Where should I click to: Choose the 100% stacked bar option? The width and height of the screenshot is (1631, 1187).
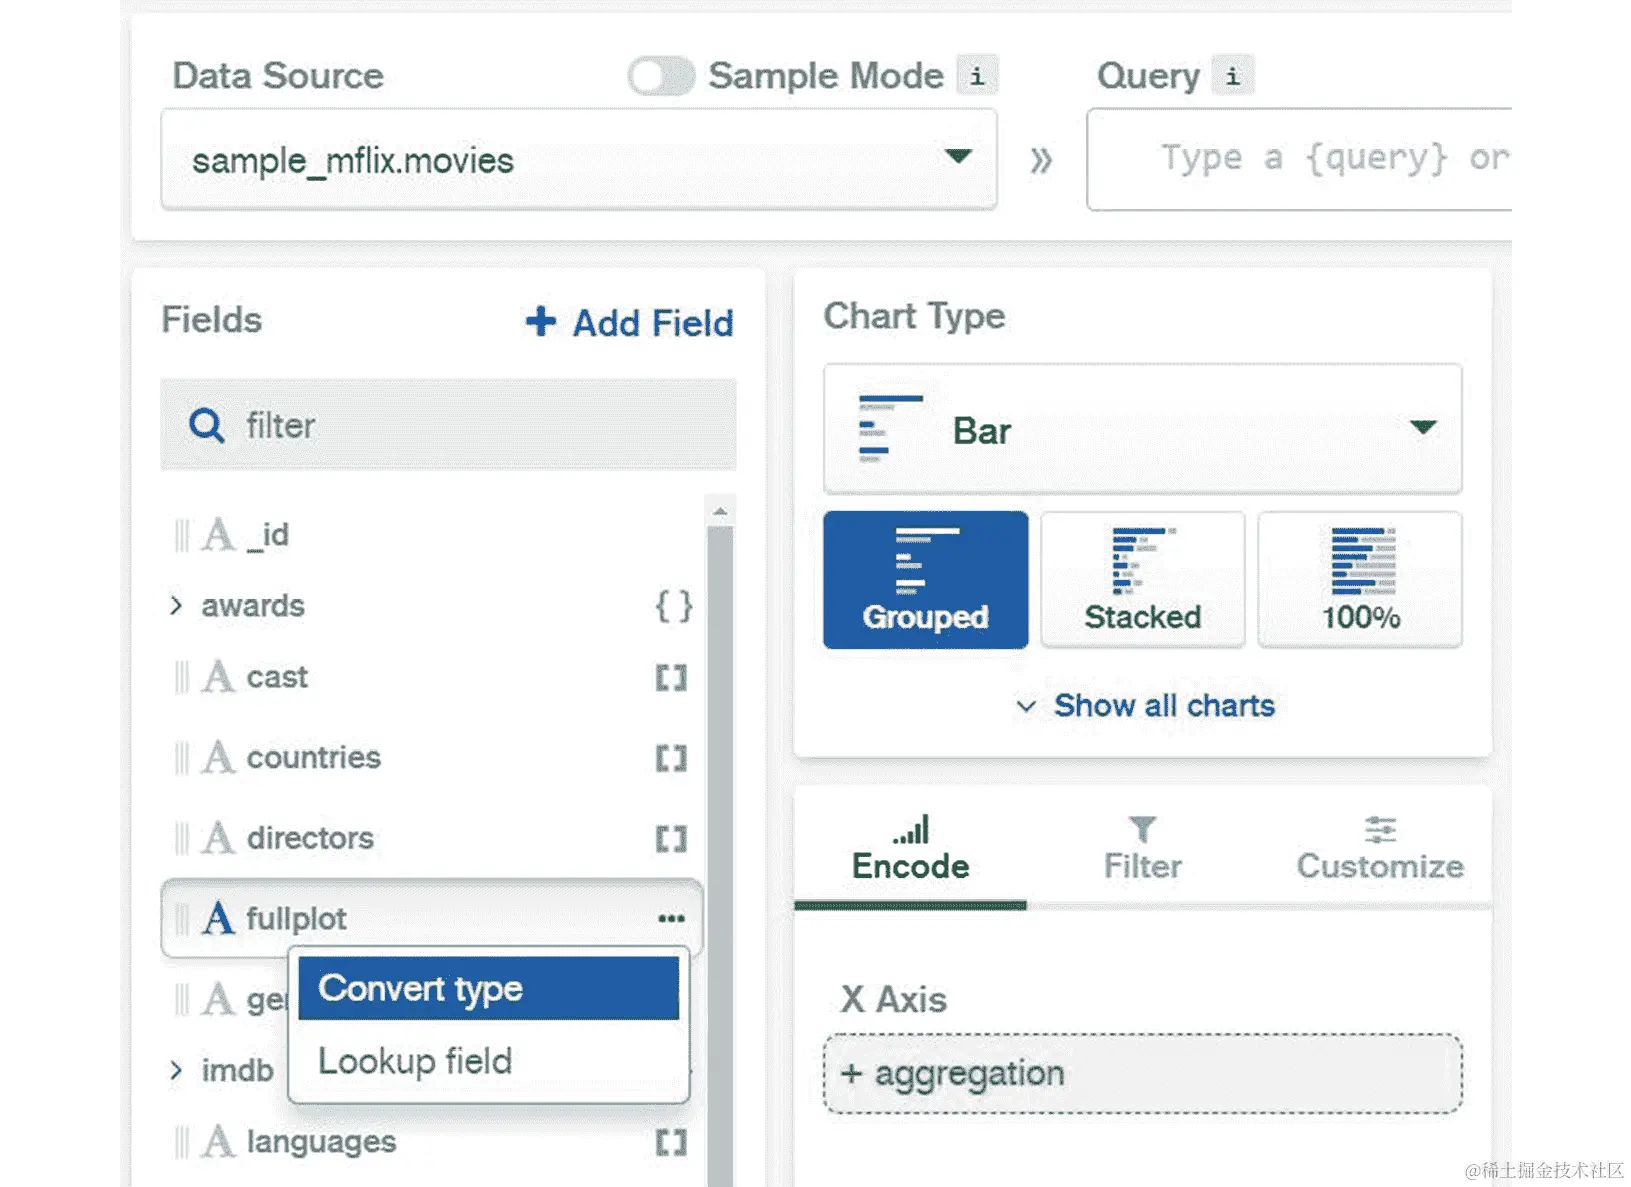point(1360,580)
